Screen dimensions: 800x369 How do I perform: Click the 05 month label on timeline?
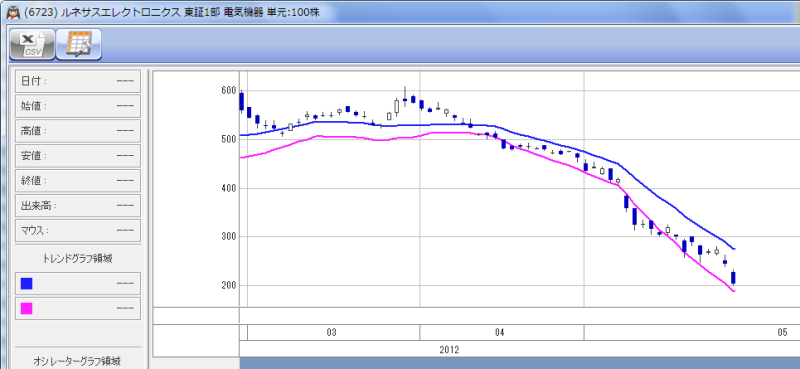[x=783, y=332]
